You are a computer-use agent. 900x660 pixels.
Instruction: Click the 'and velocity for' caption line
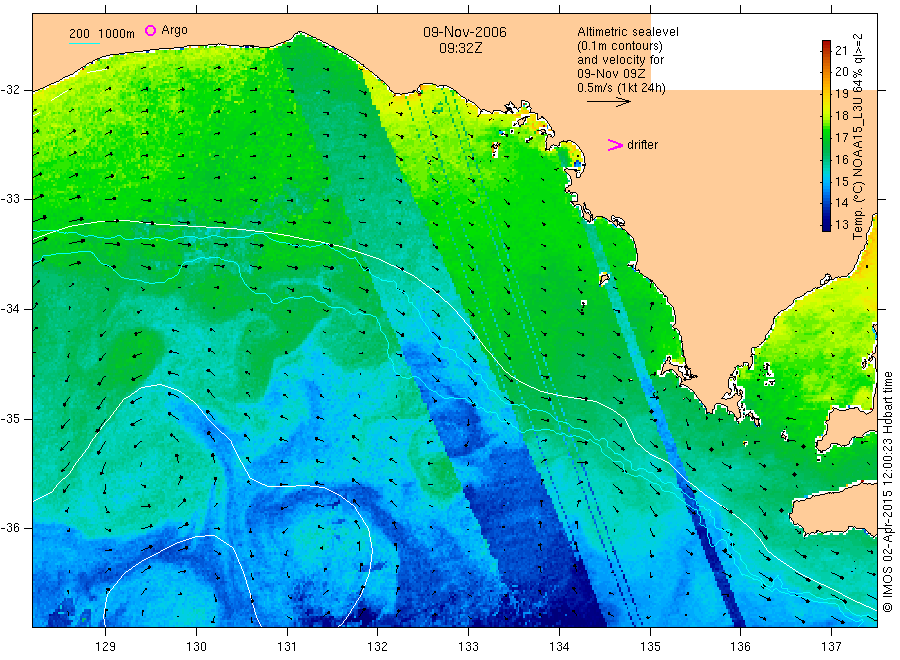[x=620, y=60]
